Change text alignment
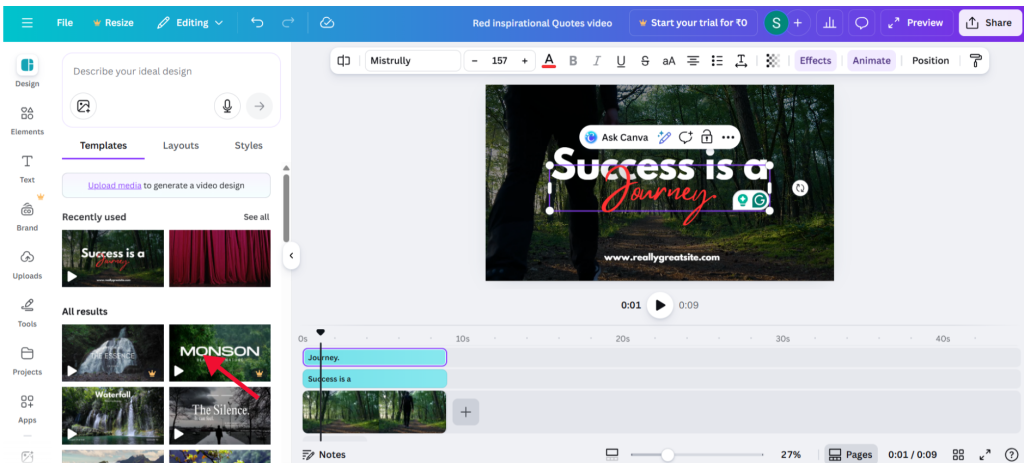The height and width of the screenshot is (463, 1024). tap(693, 61)
